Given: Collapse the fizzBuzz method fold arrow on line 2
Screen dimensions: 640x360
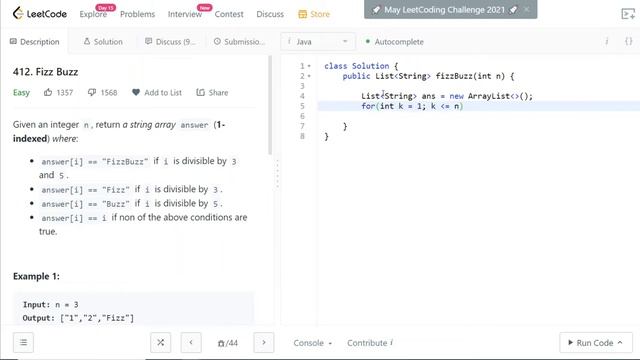Looking at the screenshot, I should tap(309, 76).
